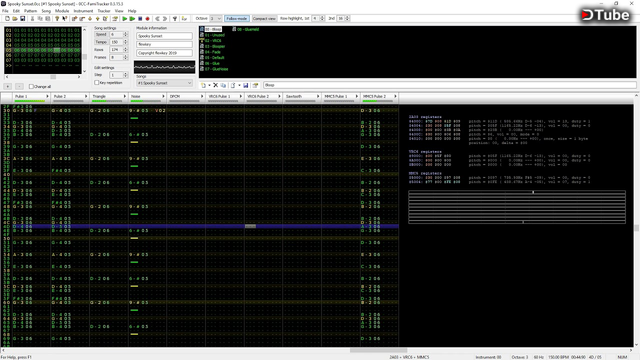Toggle the Speed button in Song settings
640x360 pixels.
101,35
